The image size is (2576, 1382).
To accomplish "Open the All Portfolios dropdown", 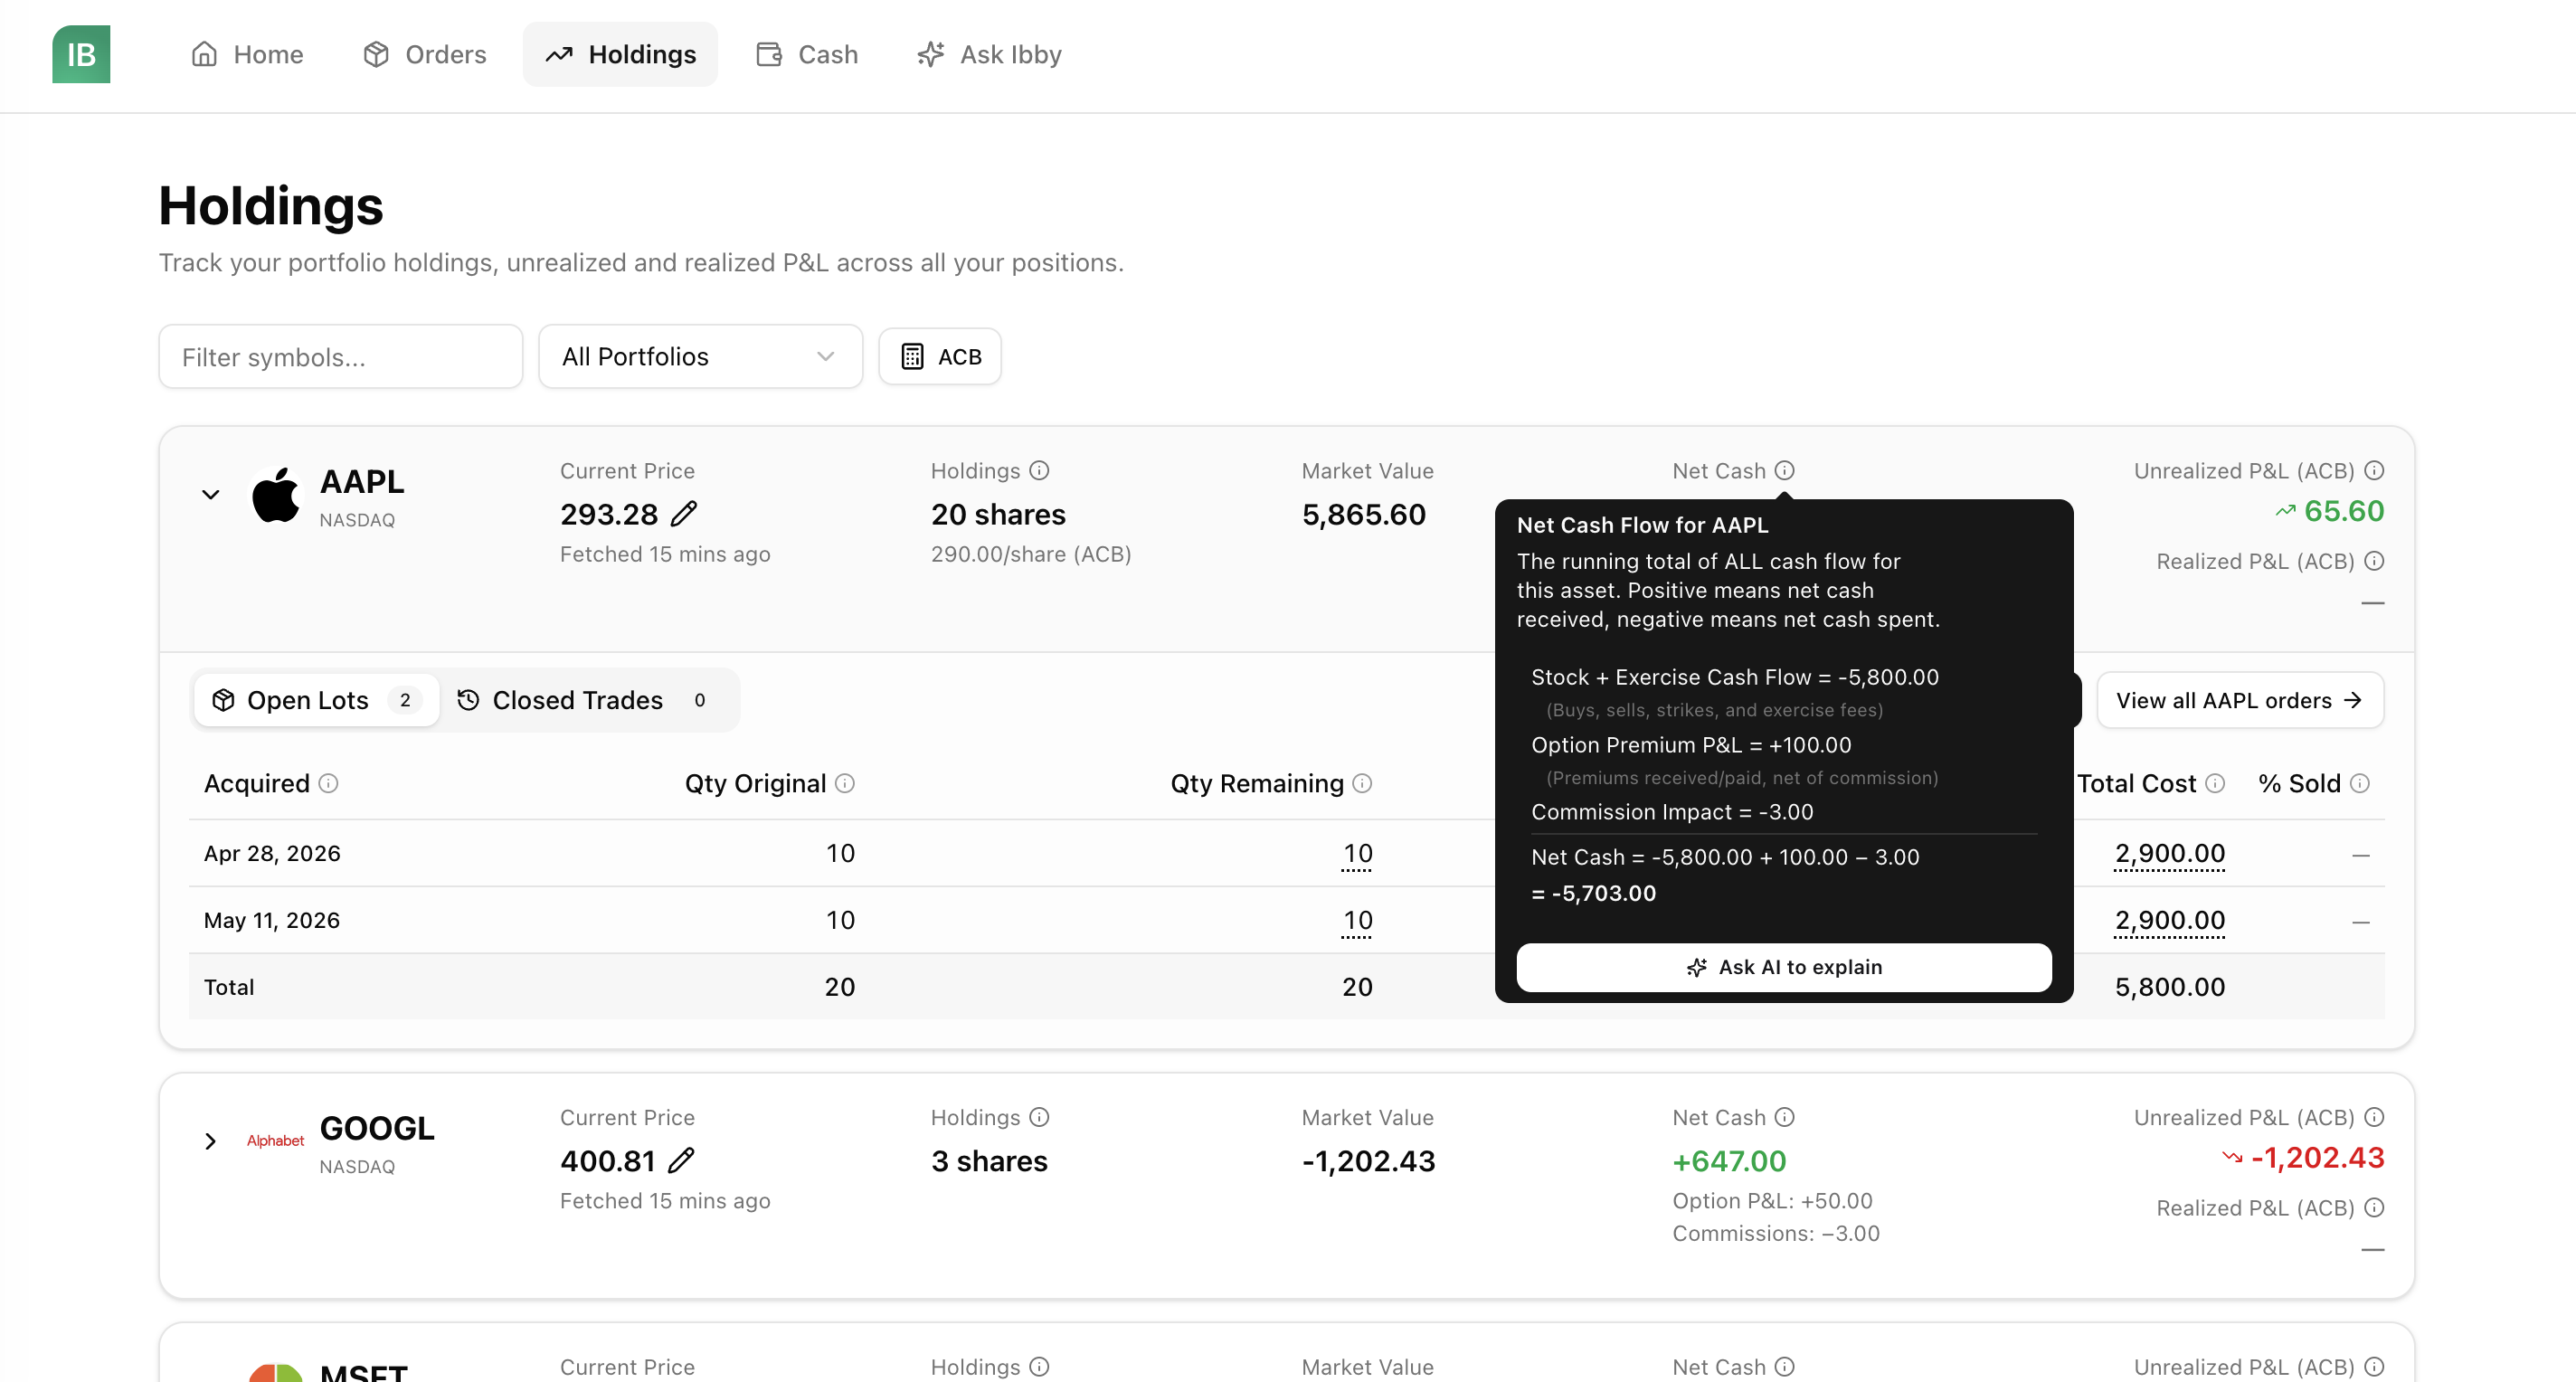I will tap(700, 356).
